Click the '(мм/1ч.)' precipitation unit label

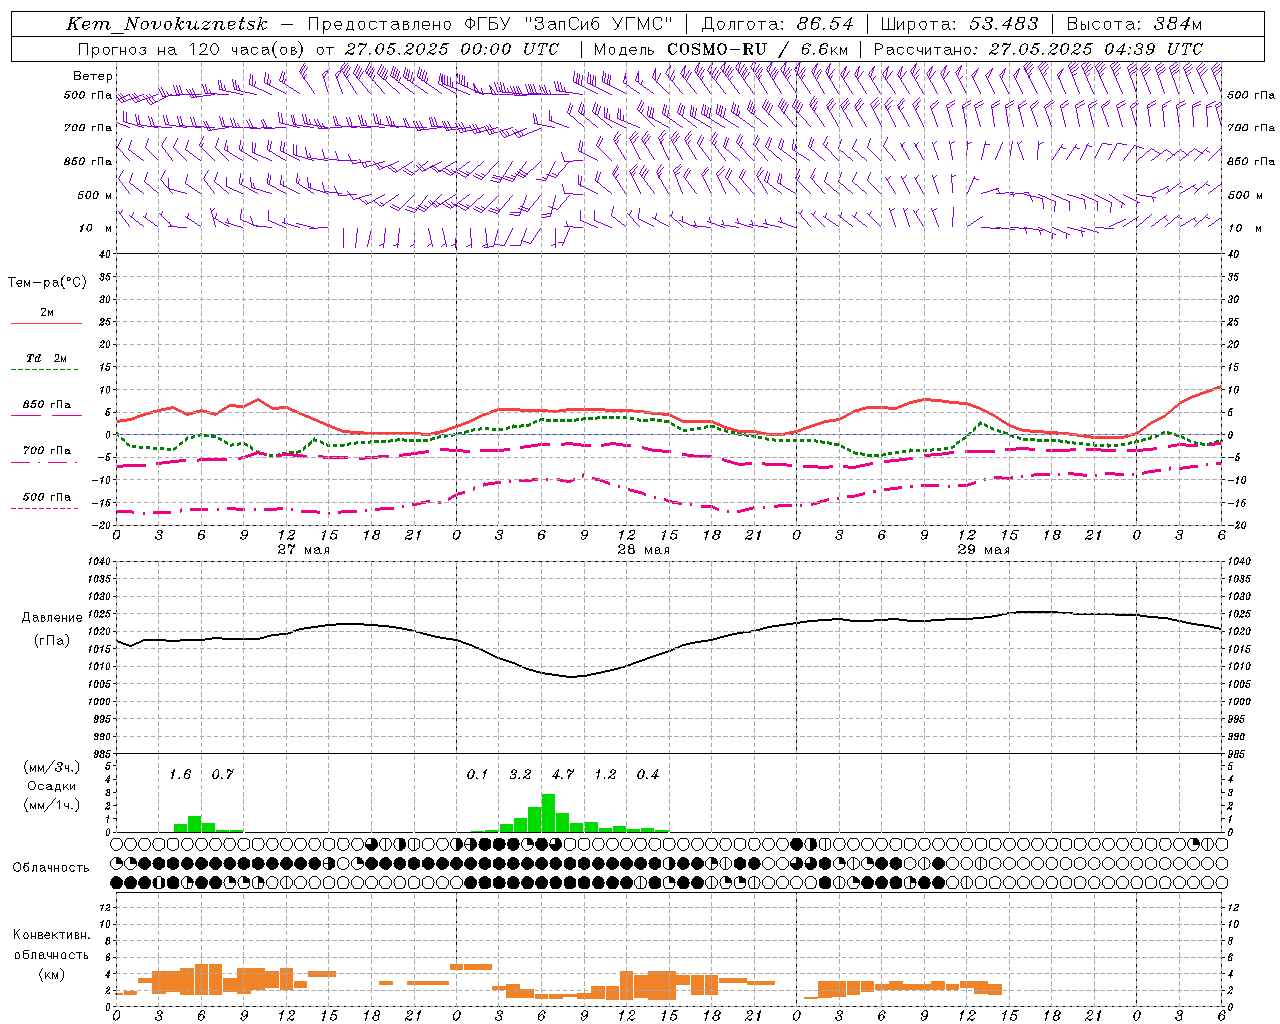52,805
